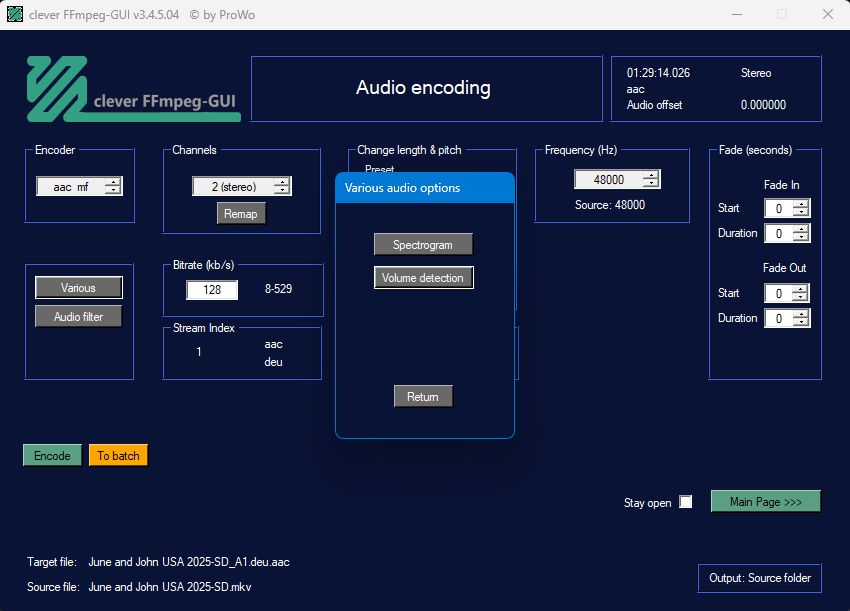Click the app icon in title bar

click(15, 15)
